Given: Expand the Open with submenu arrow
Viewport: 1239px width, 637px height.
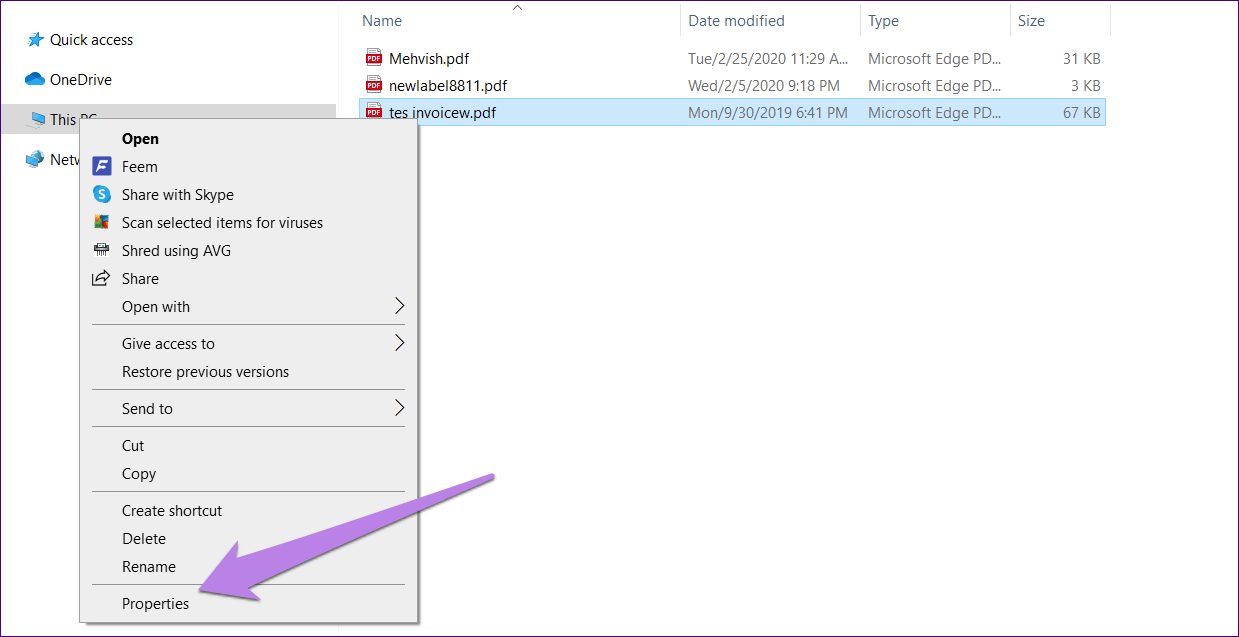Looking at the screenshot, I should point(399,307).
